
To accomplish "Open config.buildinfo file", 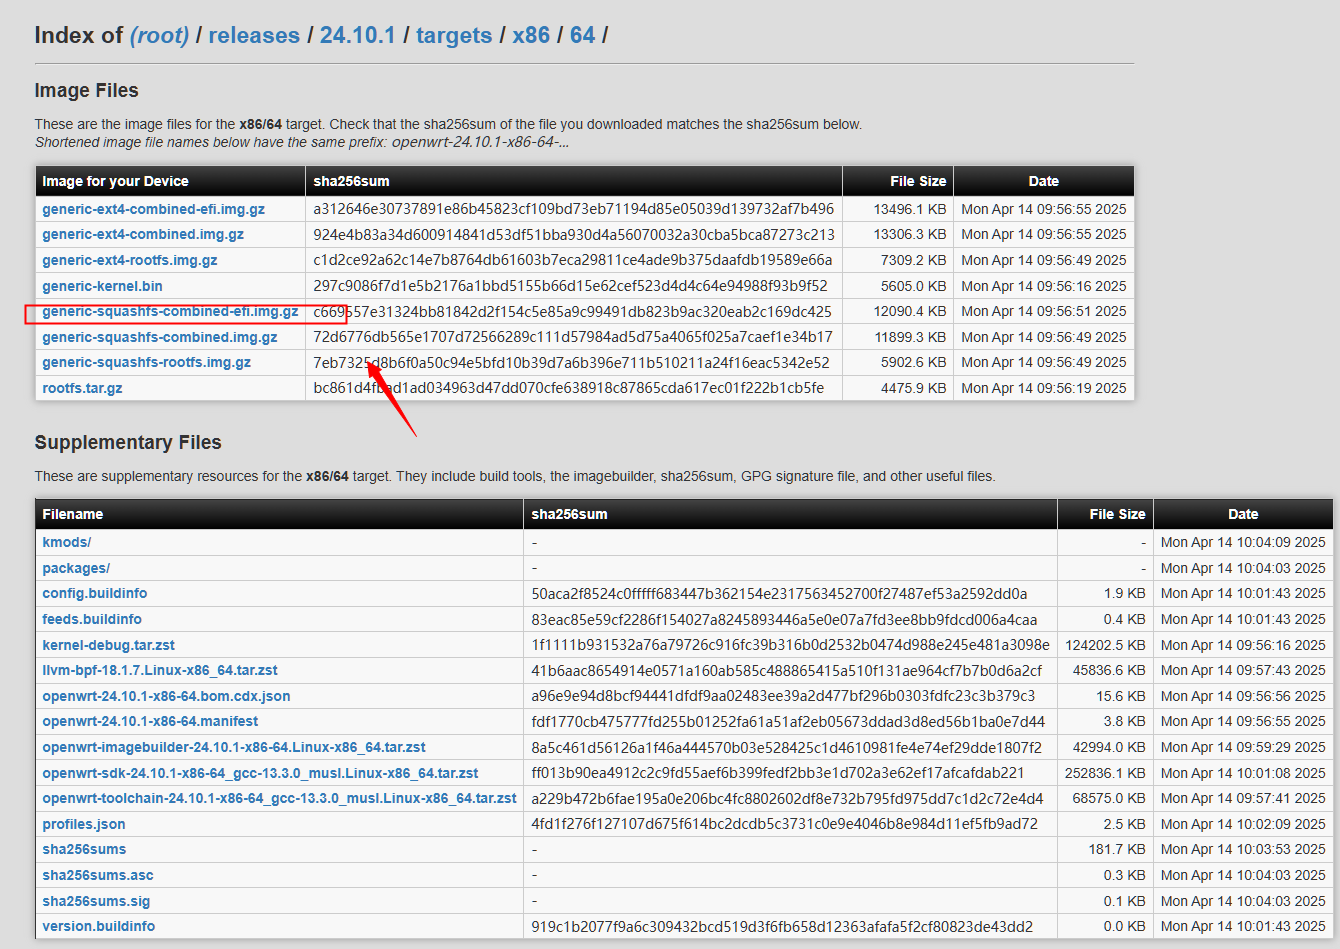I will [95, 593].
